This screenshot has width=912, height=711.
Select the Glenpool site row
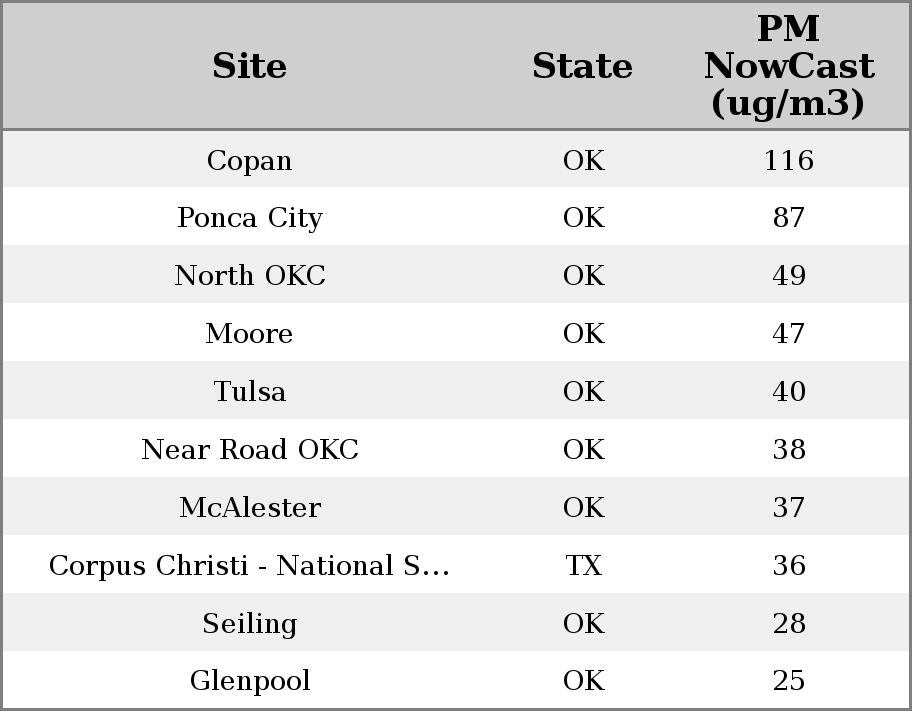pyautogui.click(x=249, y=681)
